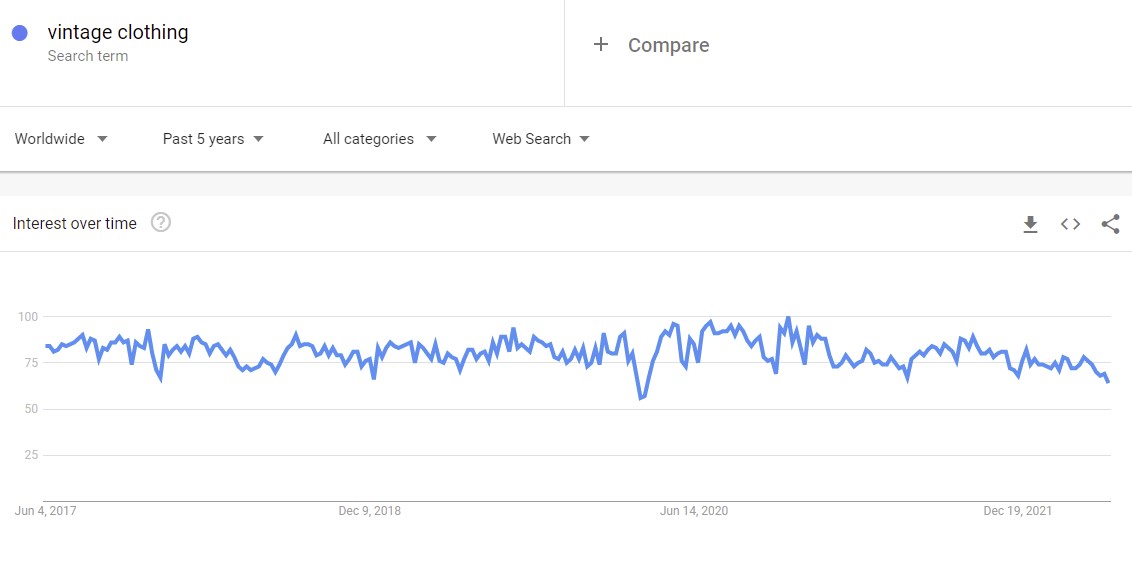The image size is (1132, 570).
Task: Open the Past 5 years time range dropdown
Action: point(213,139)
